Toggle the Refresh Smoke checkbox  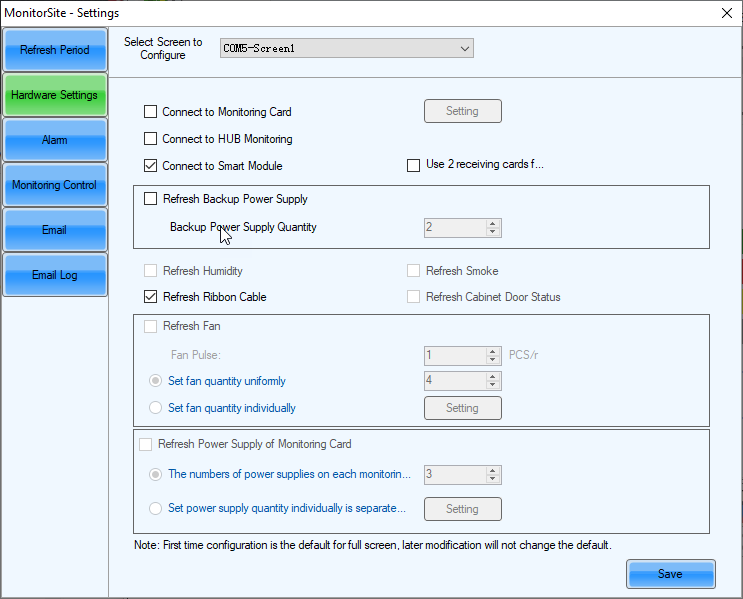[x=413, y=271]
